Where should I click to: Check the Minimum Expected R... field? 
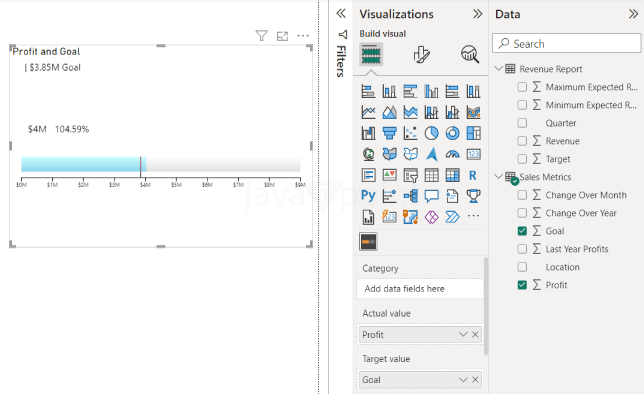pos(522,105)
